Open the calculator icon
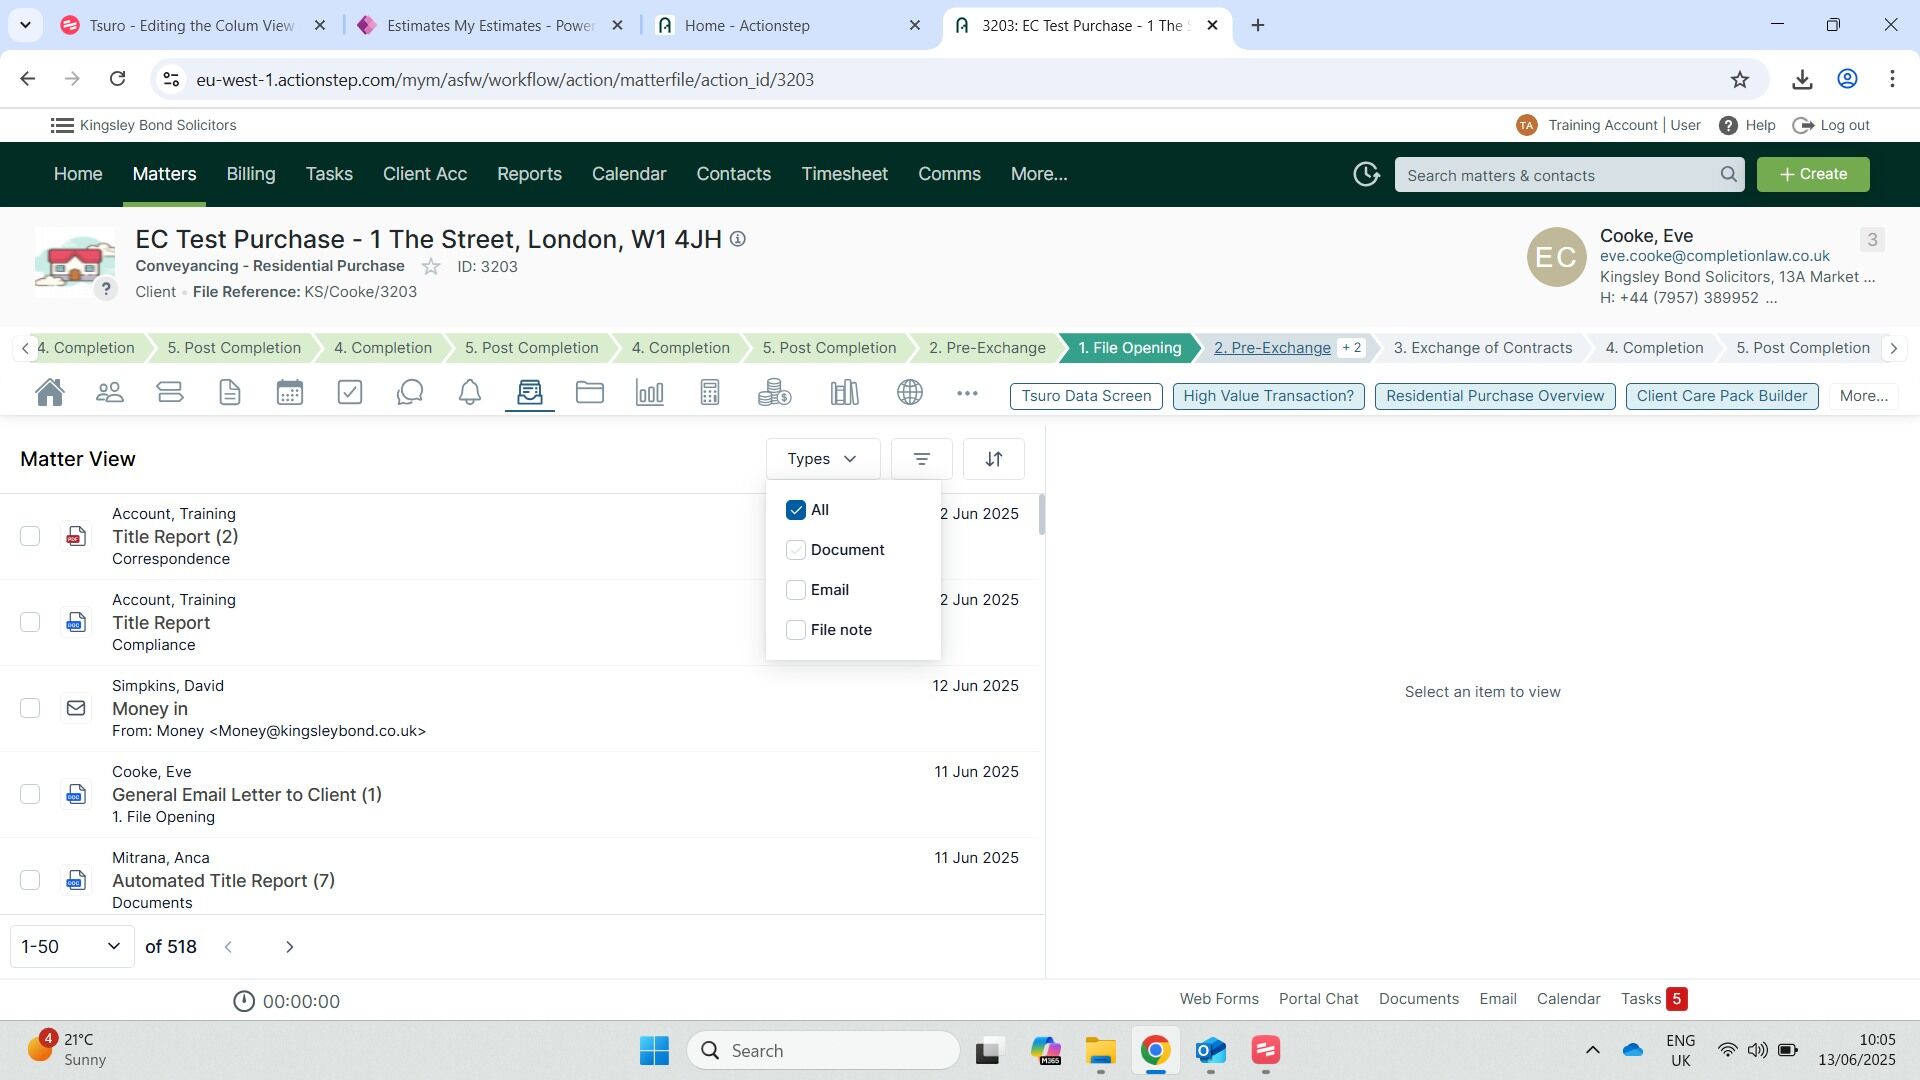The width and height of the screenshot is (1920, 1080). (710, 393)
